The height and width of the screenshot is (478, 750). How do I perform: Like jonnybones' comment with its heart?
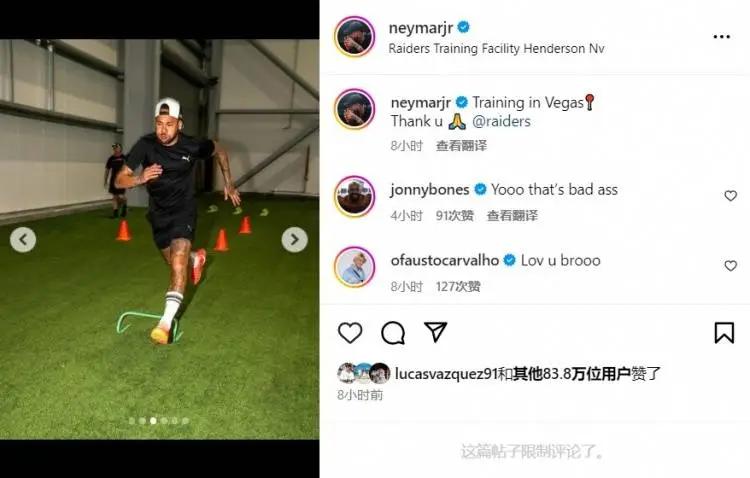point(730,195)
